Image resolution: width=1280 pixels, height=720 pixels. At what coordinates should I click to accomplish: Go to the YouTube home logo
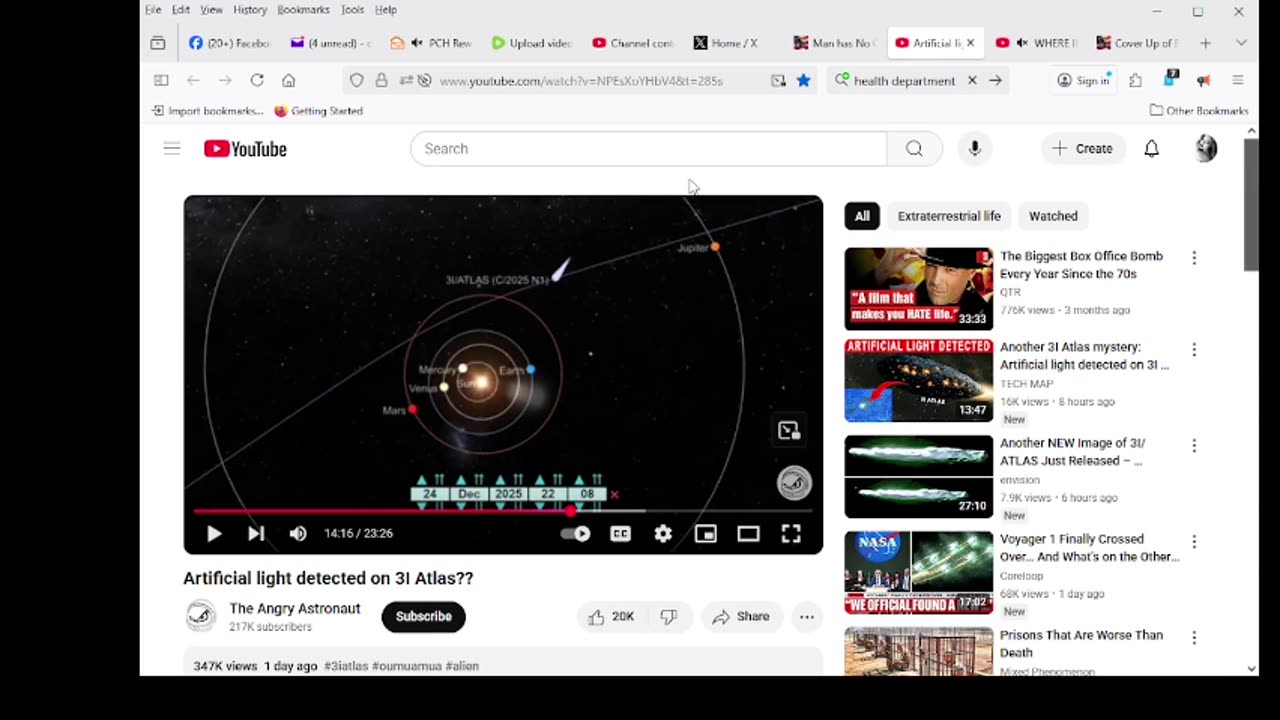[x=245, y=149]
